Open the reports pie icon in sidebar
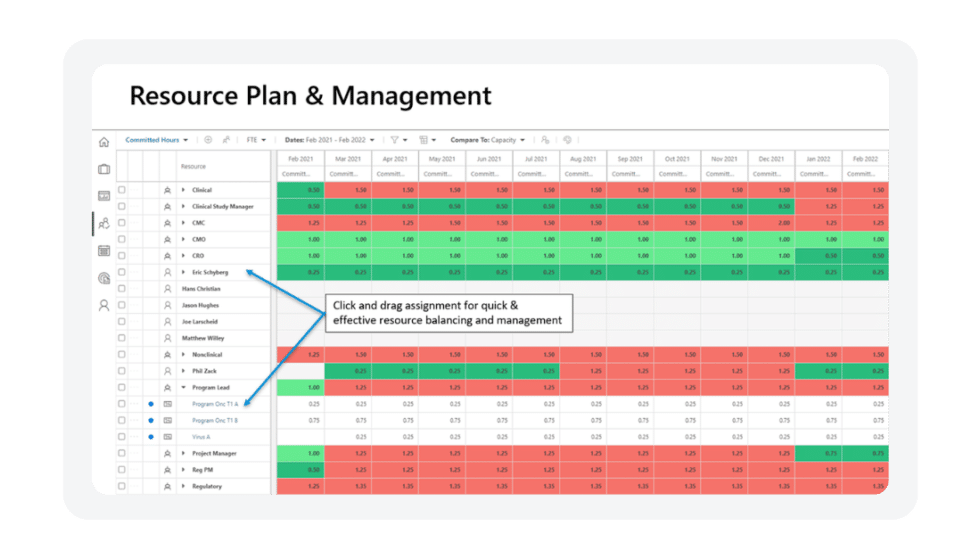 pyautogui.click(x=104, y=278)
